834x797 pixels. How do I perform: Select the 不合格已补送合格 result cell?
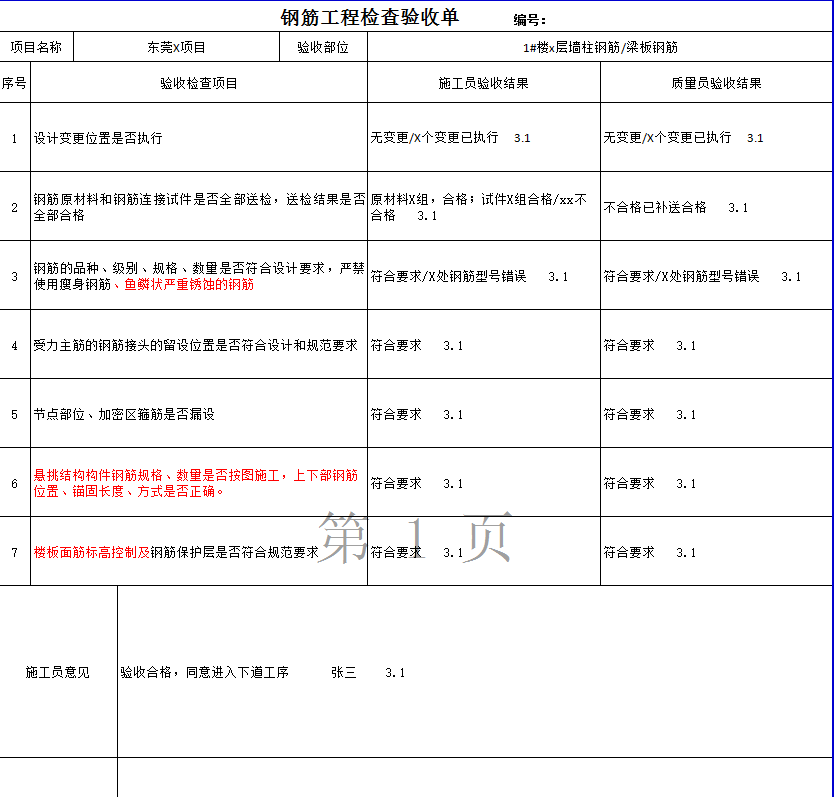click(716, 207)
